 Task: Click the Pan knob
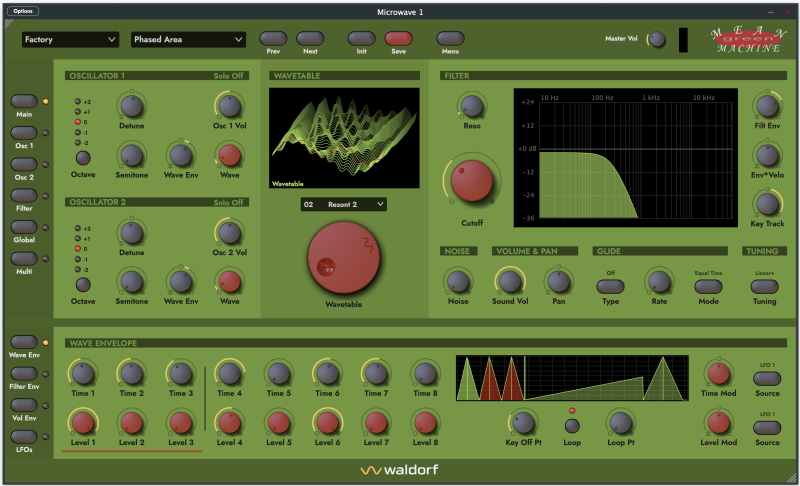pyautogui.click(x=559, y=282)
